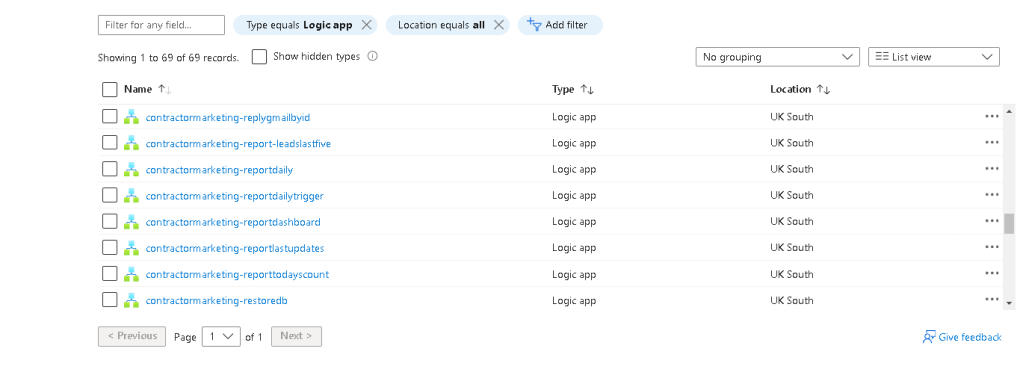1023x381 pixels.
Task: Open more options for contractormarketing-reportdaily row
Action: click(x=992, y=168)
